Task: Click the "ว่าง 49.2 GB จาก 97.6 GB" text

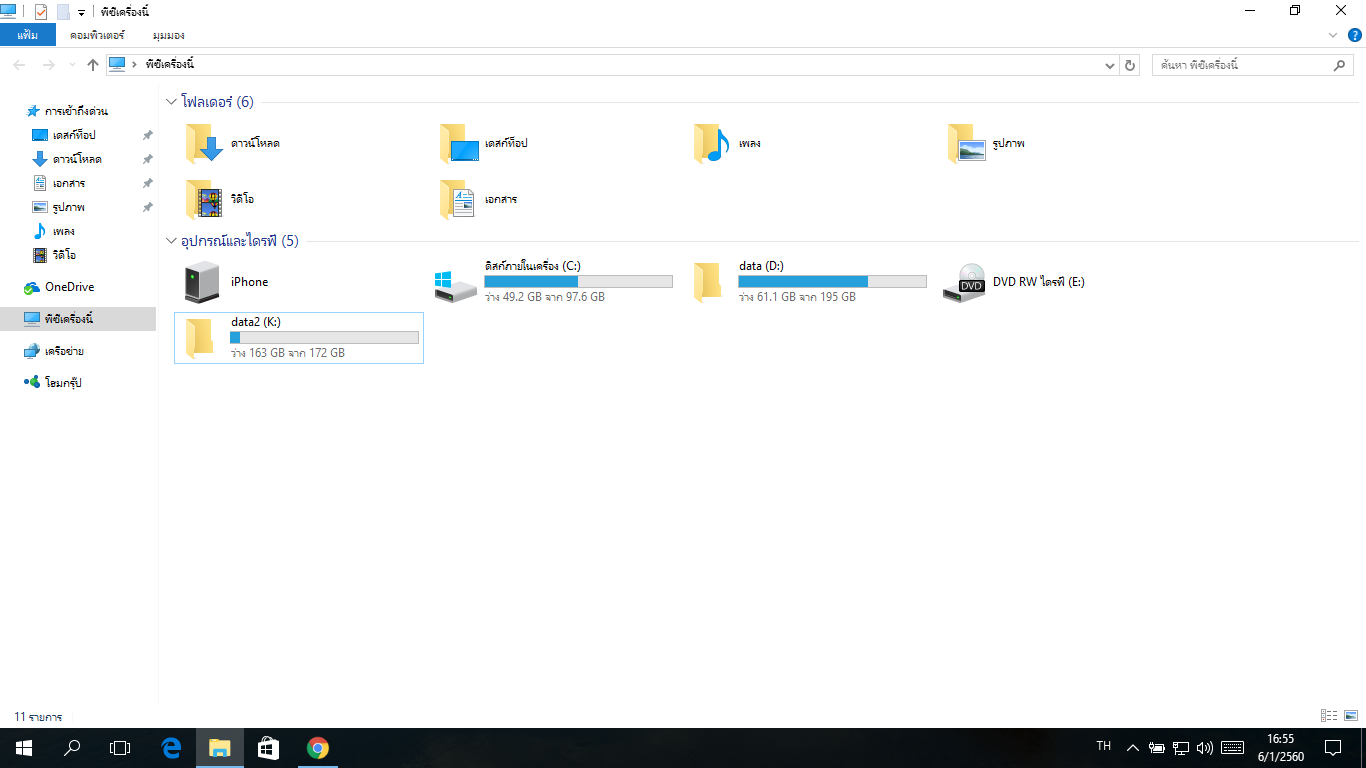Action: (x=544, y=297)
